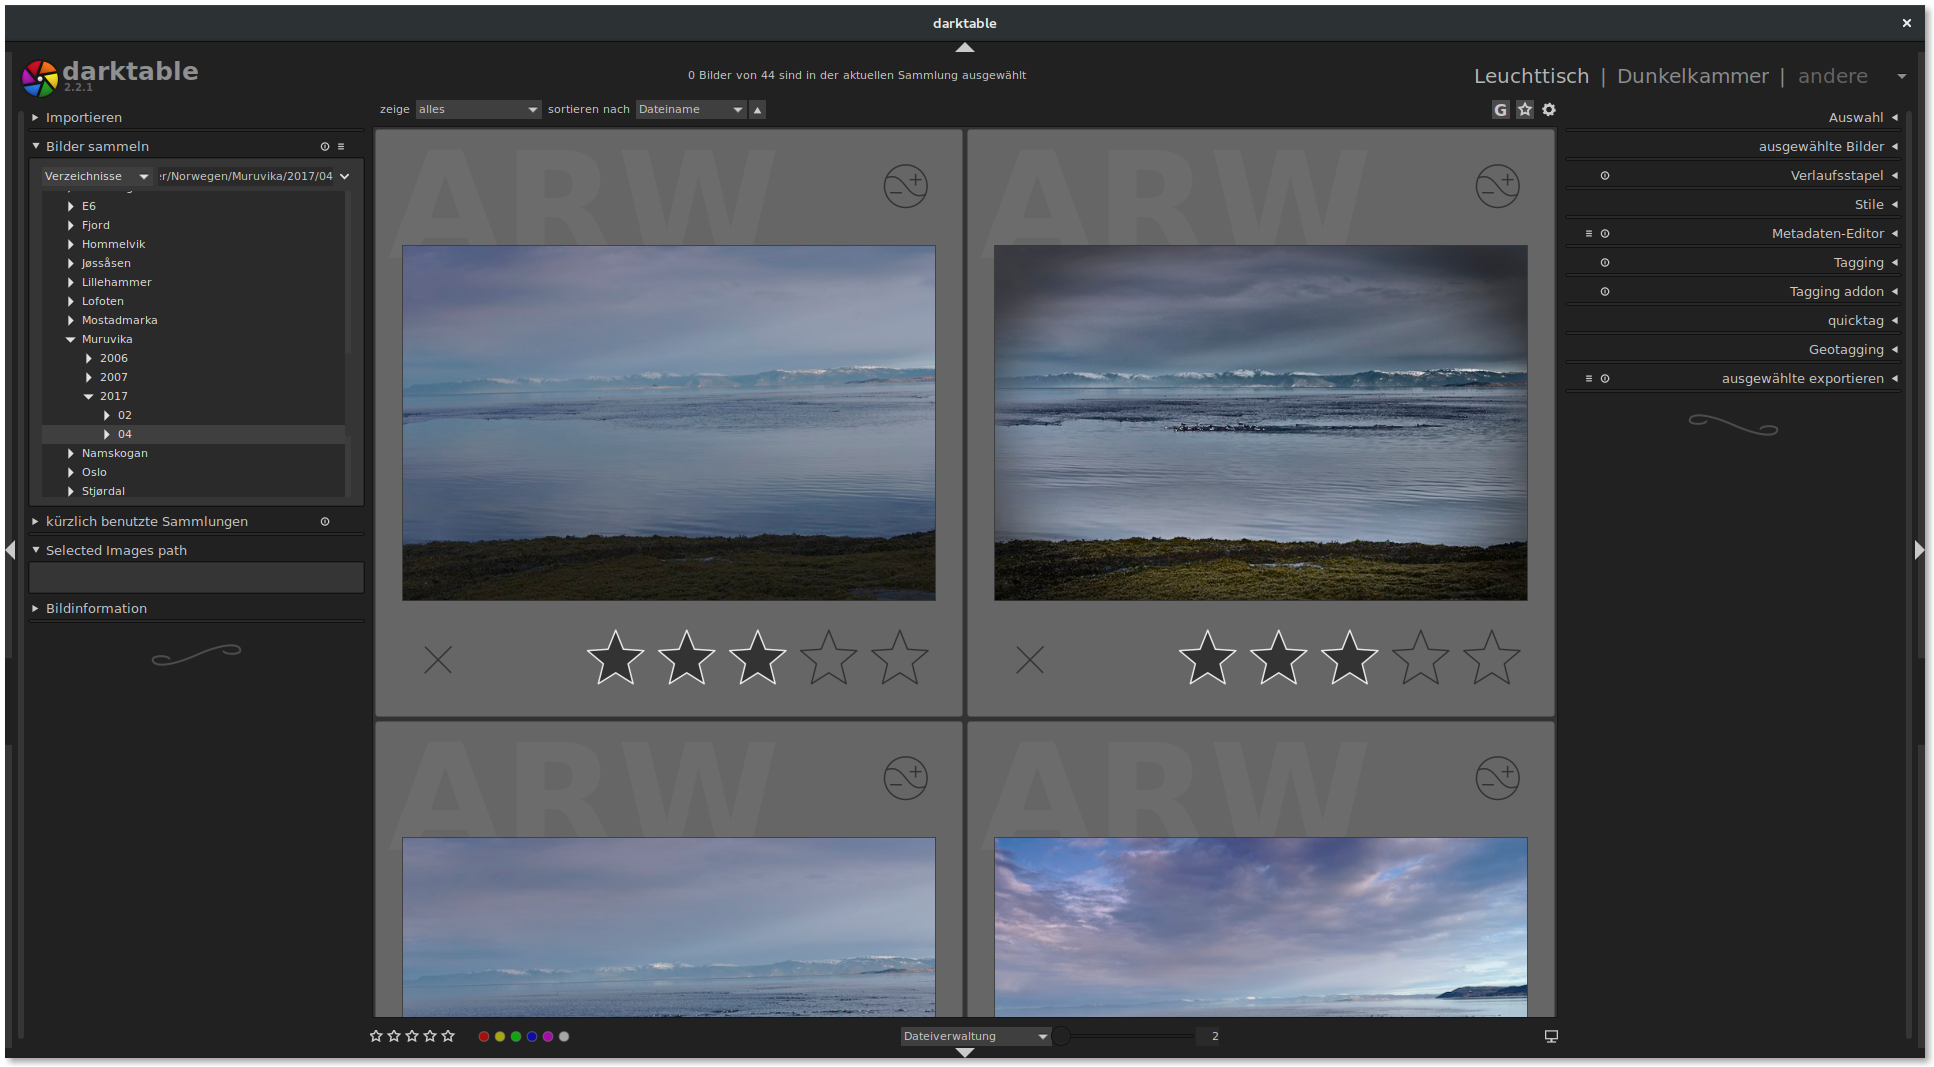Set first image rating to one star
Screen dimensions: 1934x1067
(615, 658)
